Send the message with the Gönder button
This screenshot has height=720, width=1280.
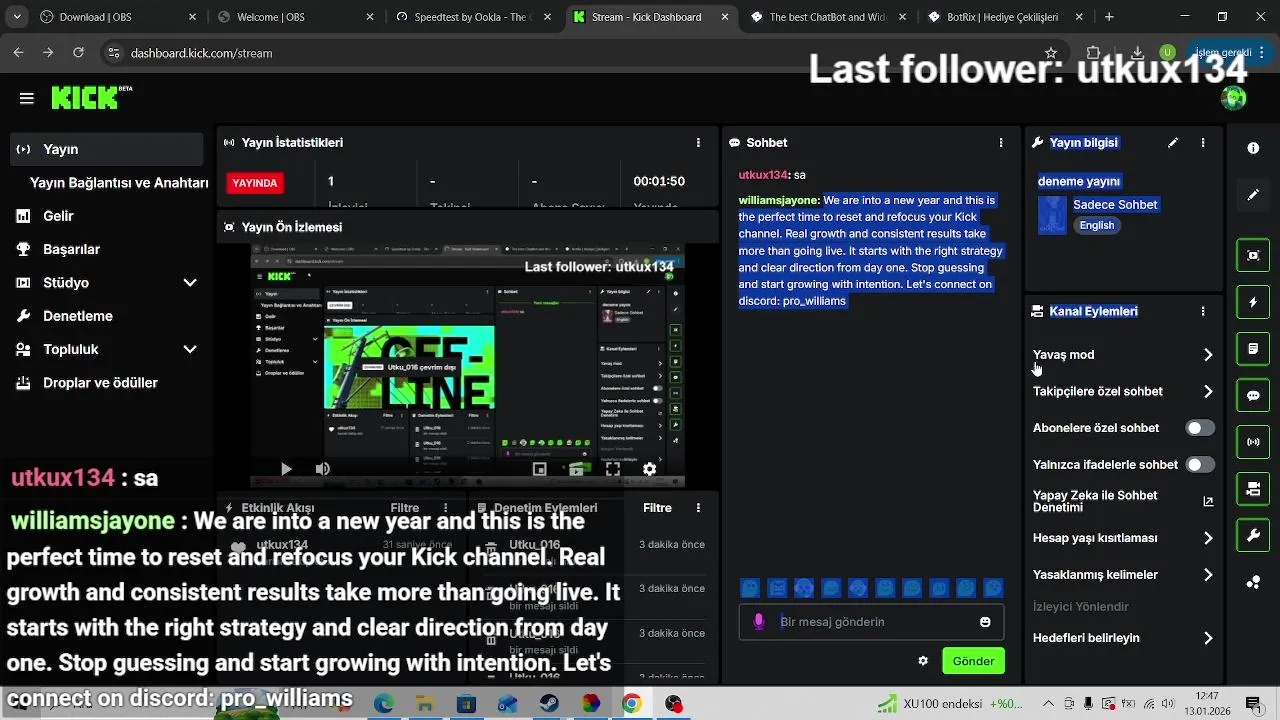(x=973, y=661)
